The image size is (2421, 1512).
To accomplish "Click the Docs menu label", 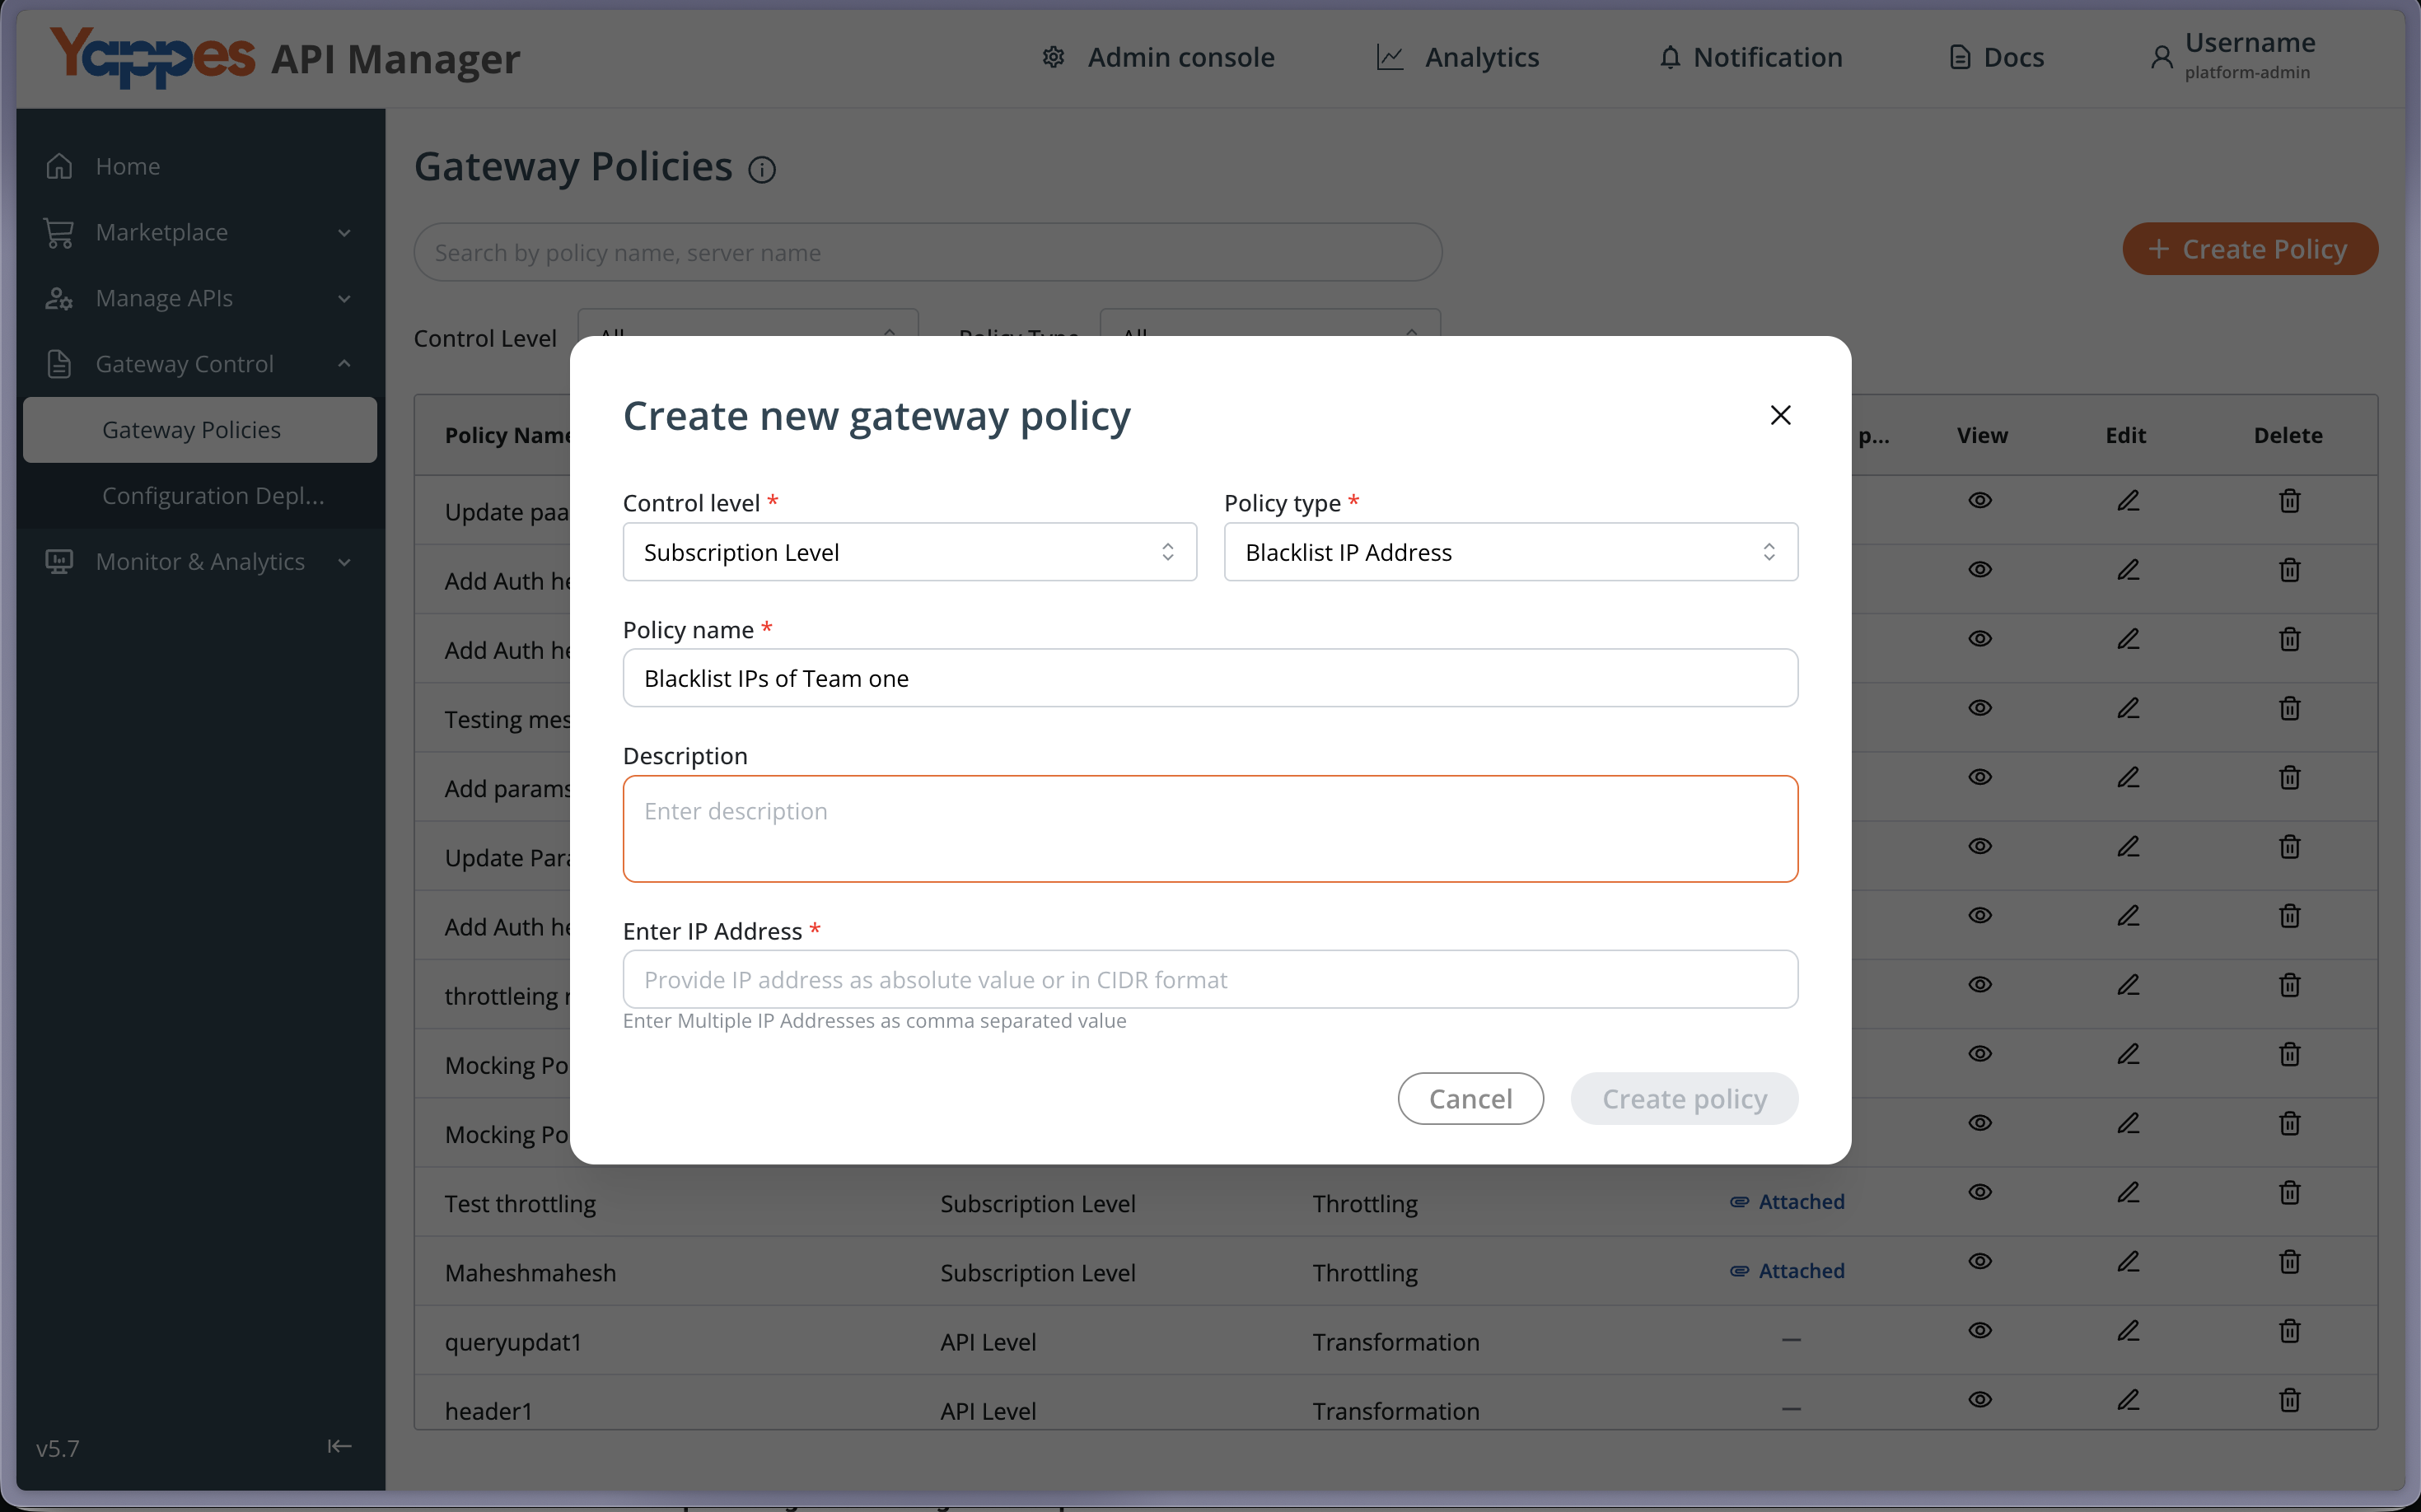I will tap(2014, 57).
